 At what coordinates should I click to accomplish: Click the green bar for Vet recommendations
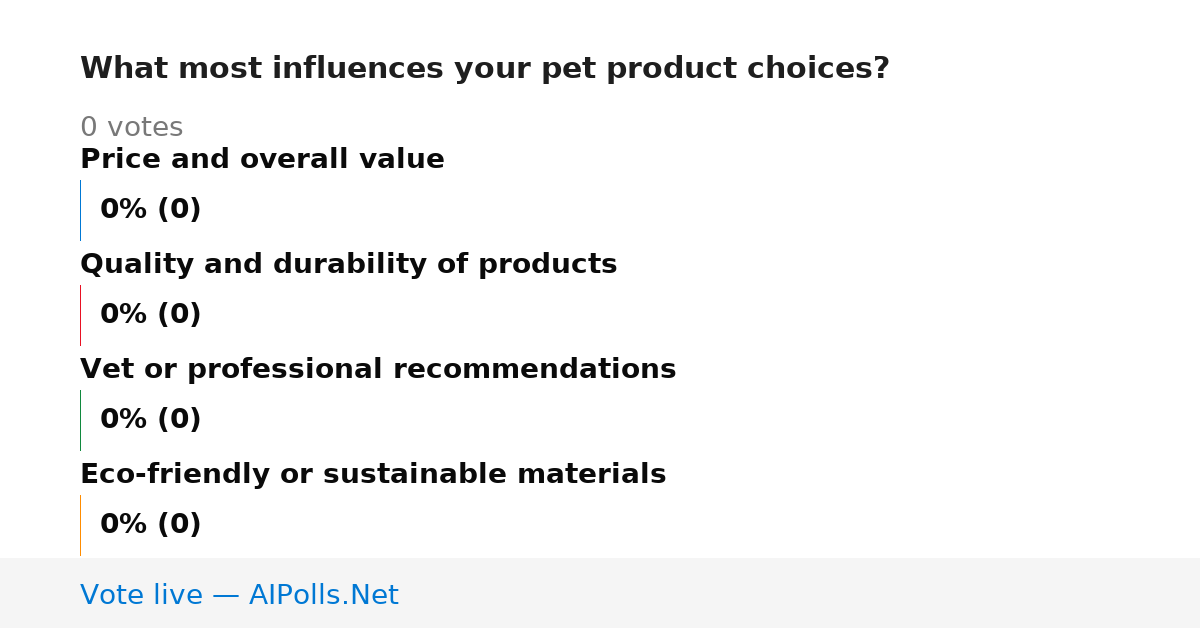80,420
